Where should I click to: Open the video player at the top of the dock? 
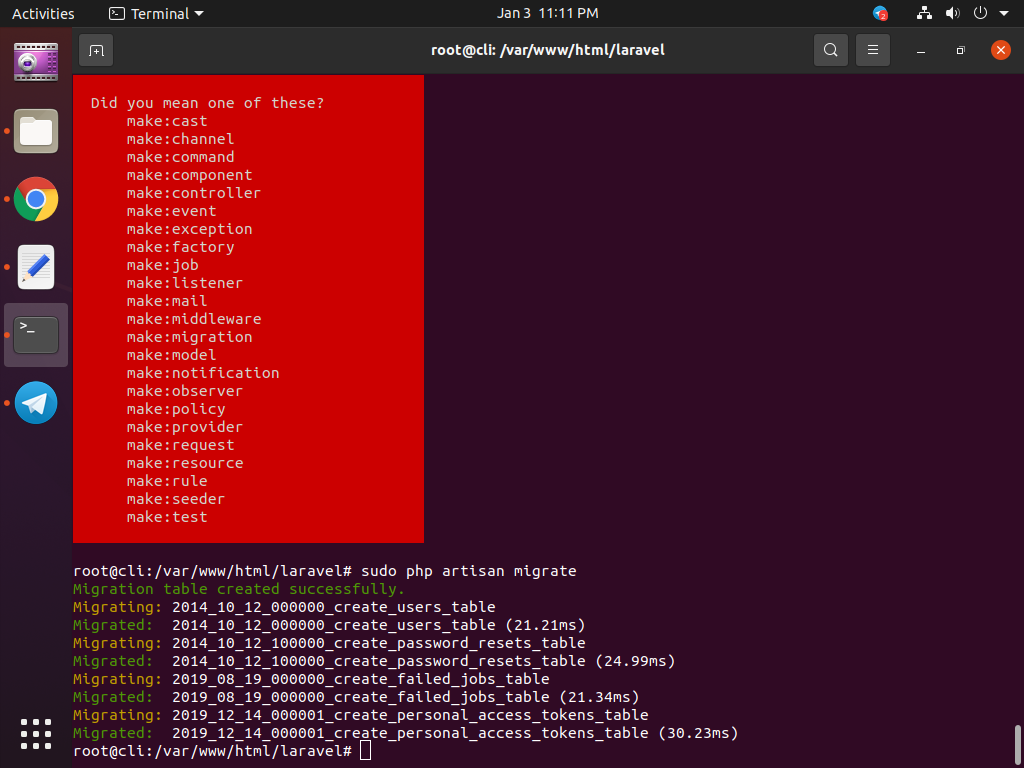coord(35,61)
